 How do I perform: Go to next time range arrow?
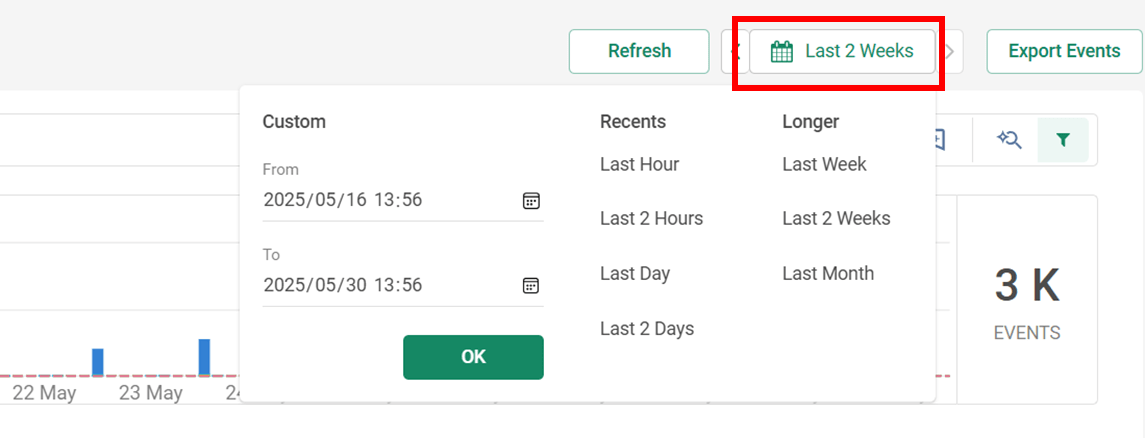pos(950,52)
